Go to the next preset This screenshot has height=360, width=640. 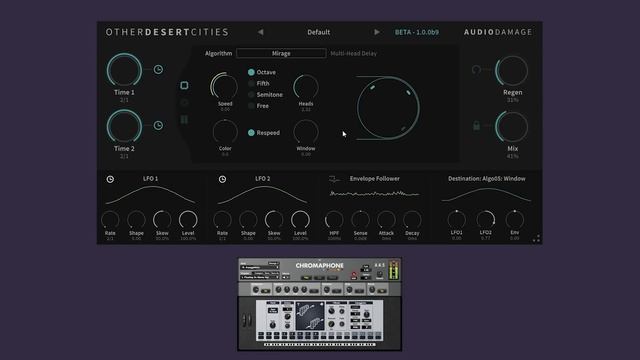click(377, 32)
